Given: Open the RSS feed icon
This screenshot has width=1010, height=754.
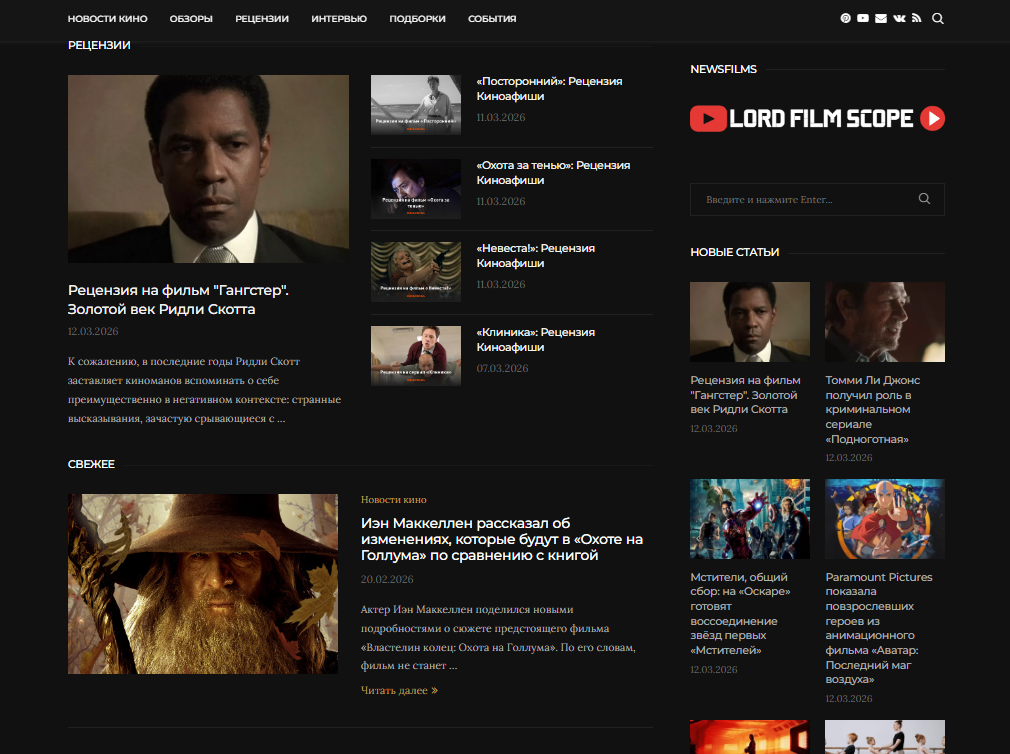Looking at the screenshot, I should [916, 19].
